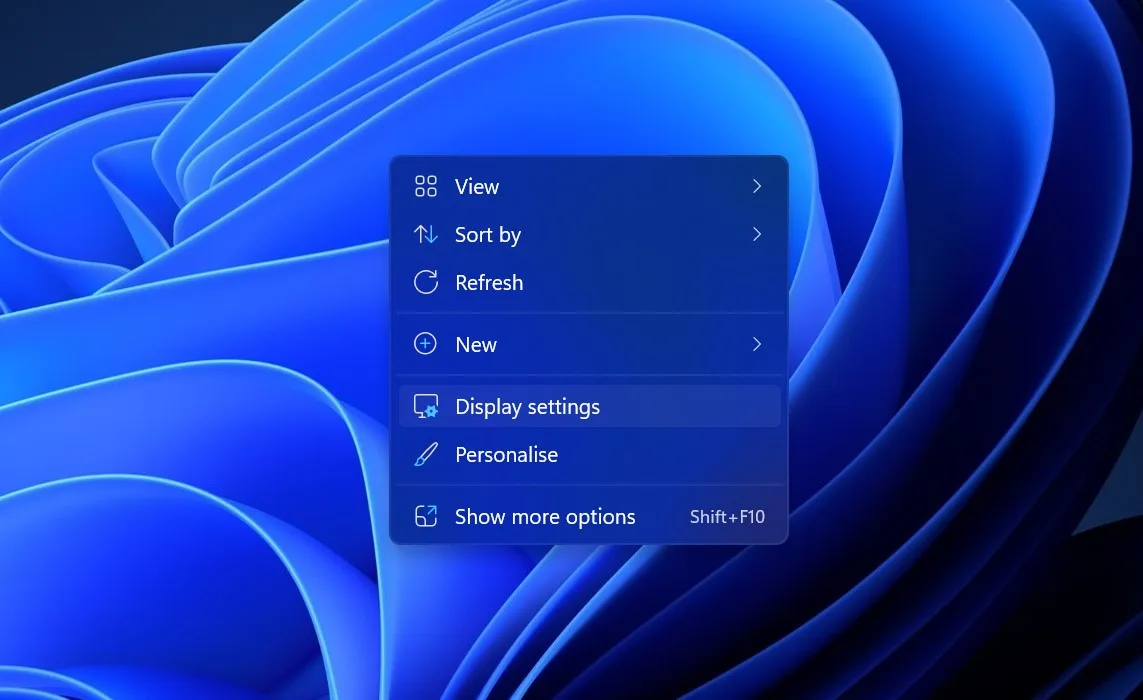Choose Display settings from the menu
This screenshot has height=700, width=1143.
(589, 406)
